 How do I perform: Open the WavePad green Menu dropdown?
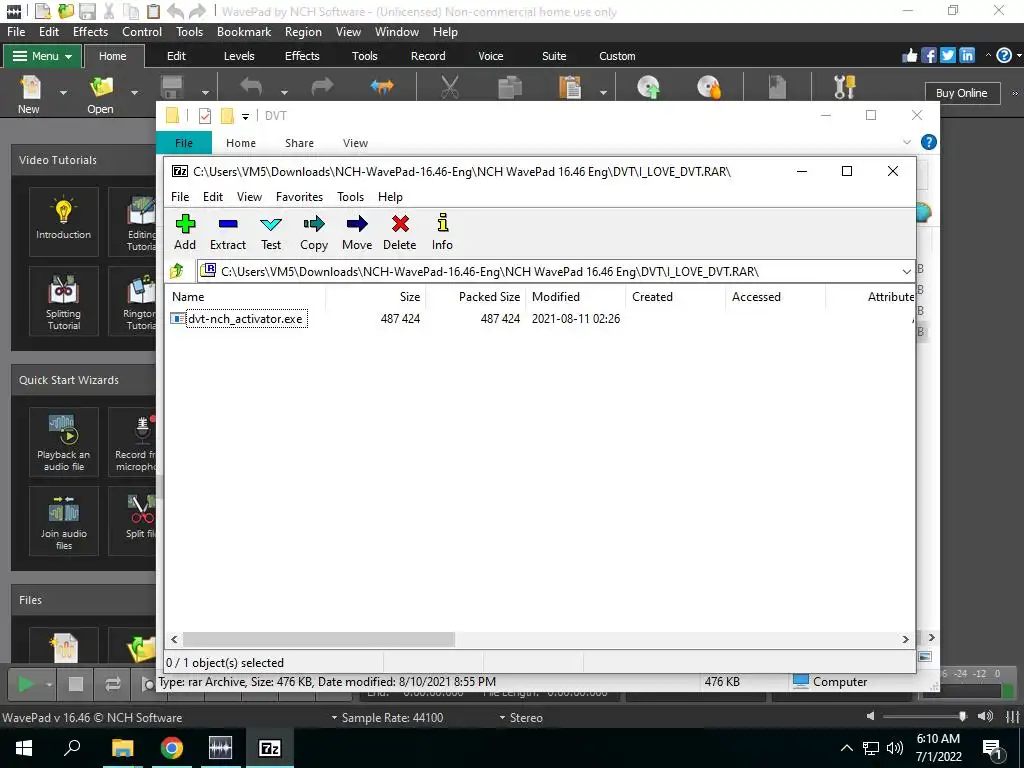42,56
